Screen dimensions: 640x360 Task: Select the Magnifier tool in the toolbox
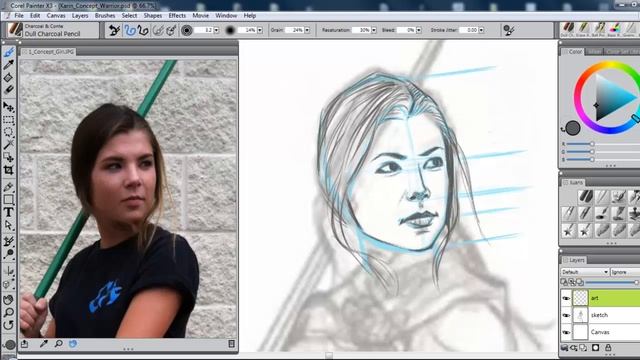tap(9, 313)
